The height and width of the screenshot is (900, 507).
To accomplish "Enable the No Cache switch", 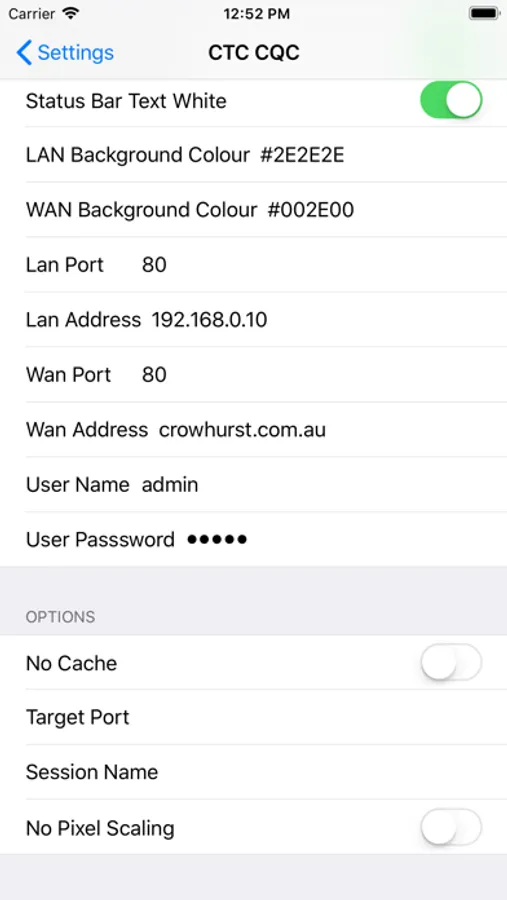I will [x=451, y=662].
